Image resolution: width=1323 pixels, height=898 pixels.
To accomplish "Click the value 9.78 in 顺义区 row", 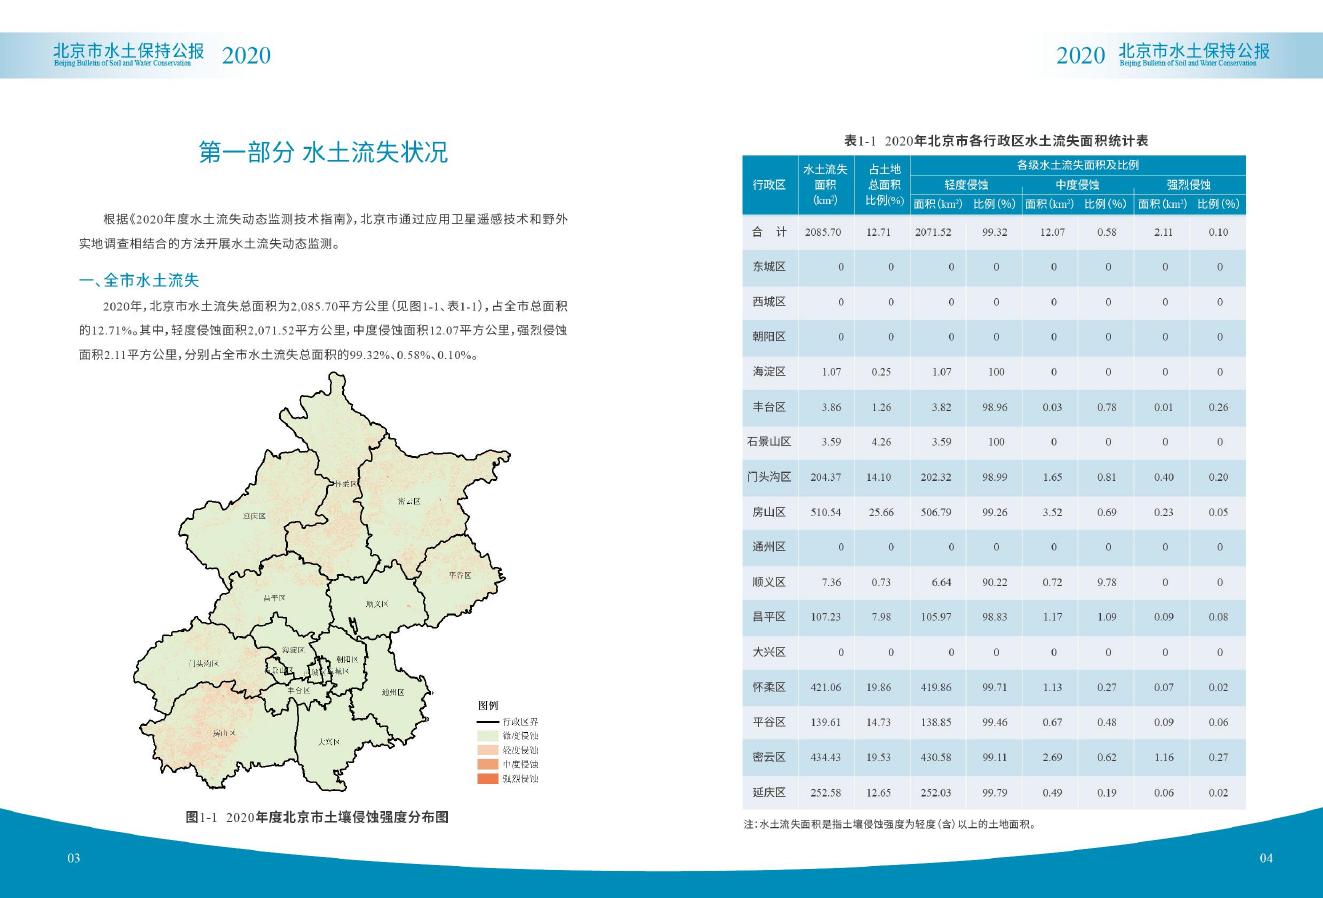I will pyautogui.click(x=1106, y=583).
